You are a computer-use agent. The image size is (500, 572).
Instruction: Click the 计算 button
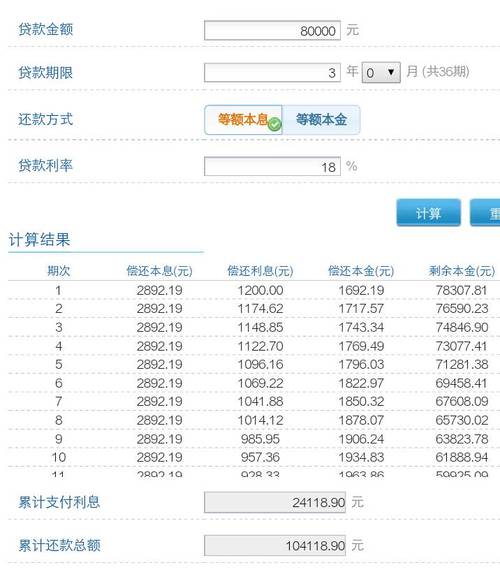429,213
